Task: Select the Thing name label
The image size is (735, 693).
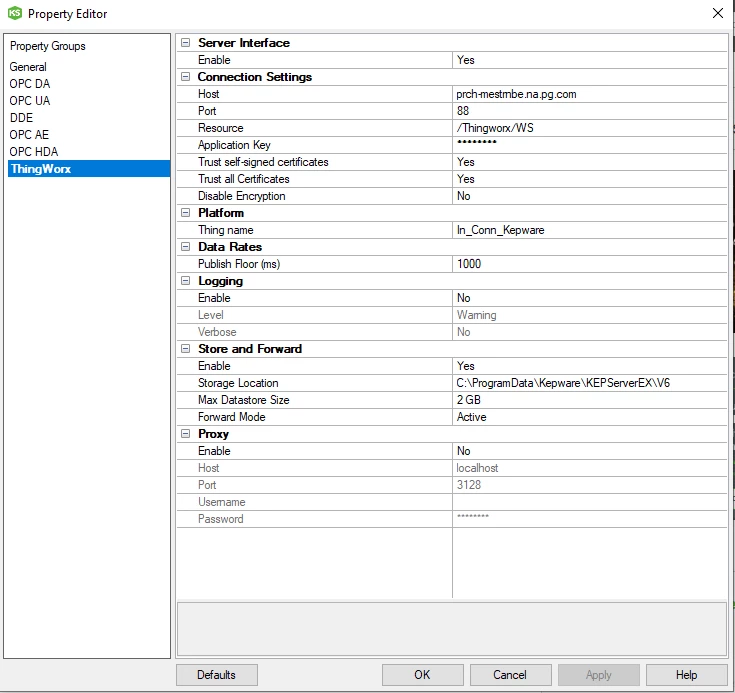Action: coord(225,230)
